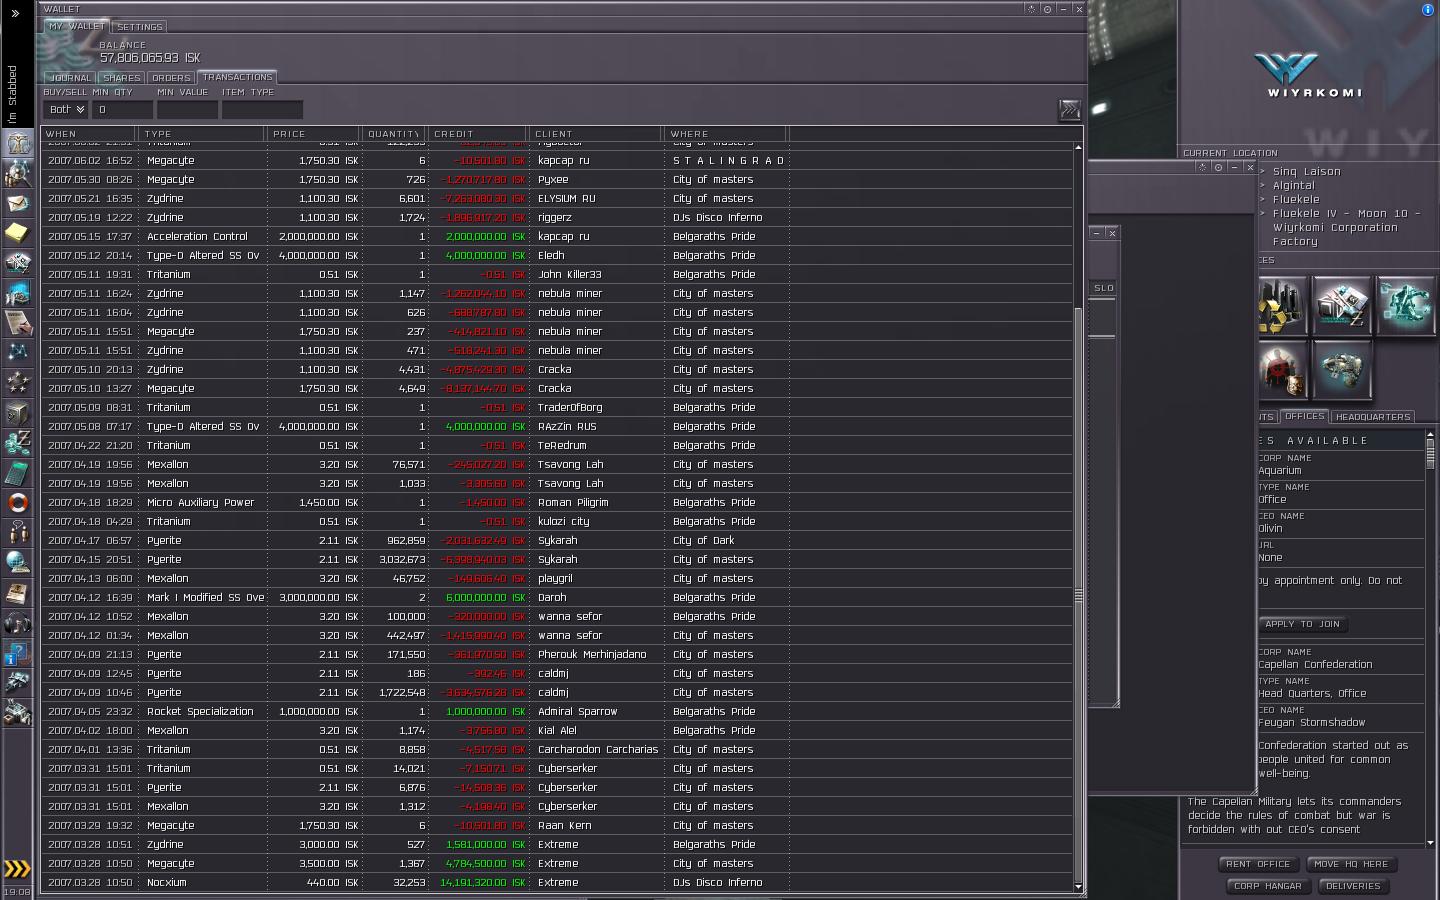Click the teal robotic factory station service icon
The image size is (1440, 900).
(1405, 305)
